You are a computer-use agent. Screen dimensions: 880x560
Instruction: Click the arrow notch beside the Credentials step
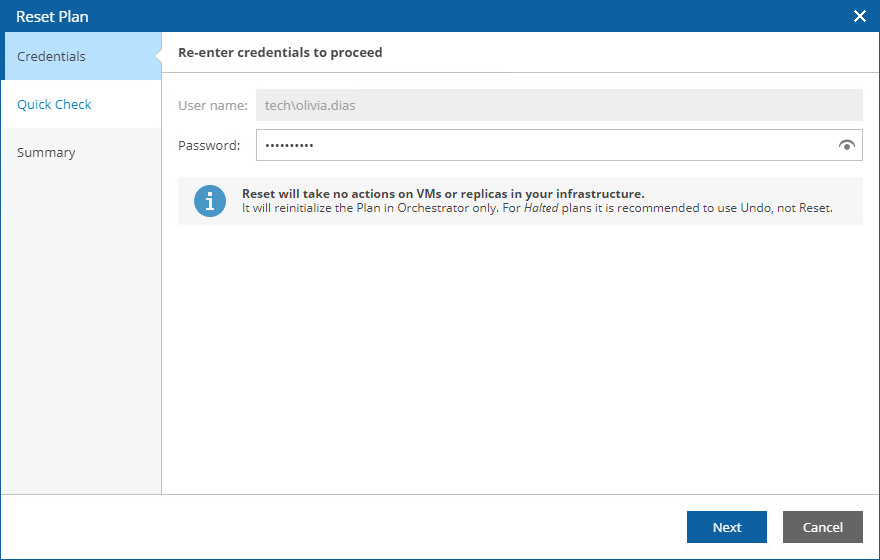[x=156, y=56]
